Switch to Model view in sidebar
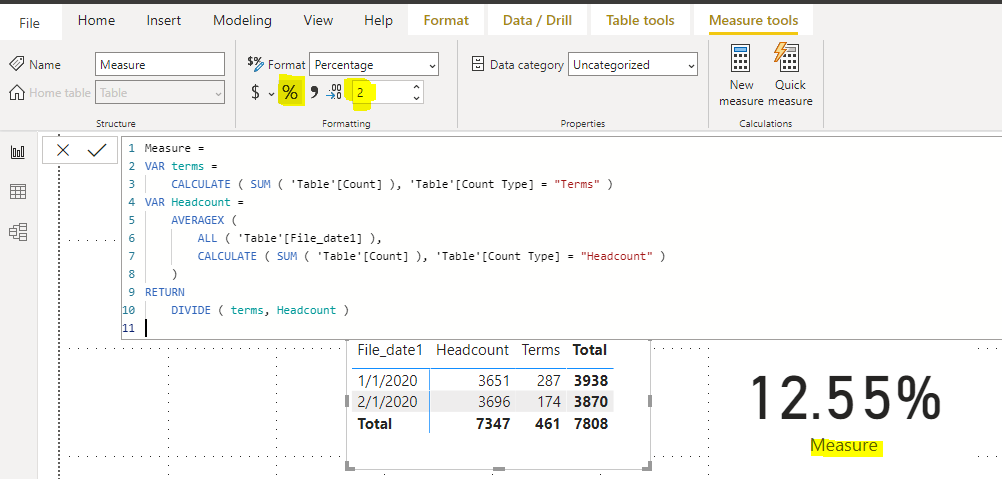This screenshot has height=479, width=1002. click(18, 232)
